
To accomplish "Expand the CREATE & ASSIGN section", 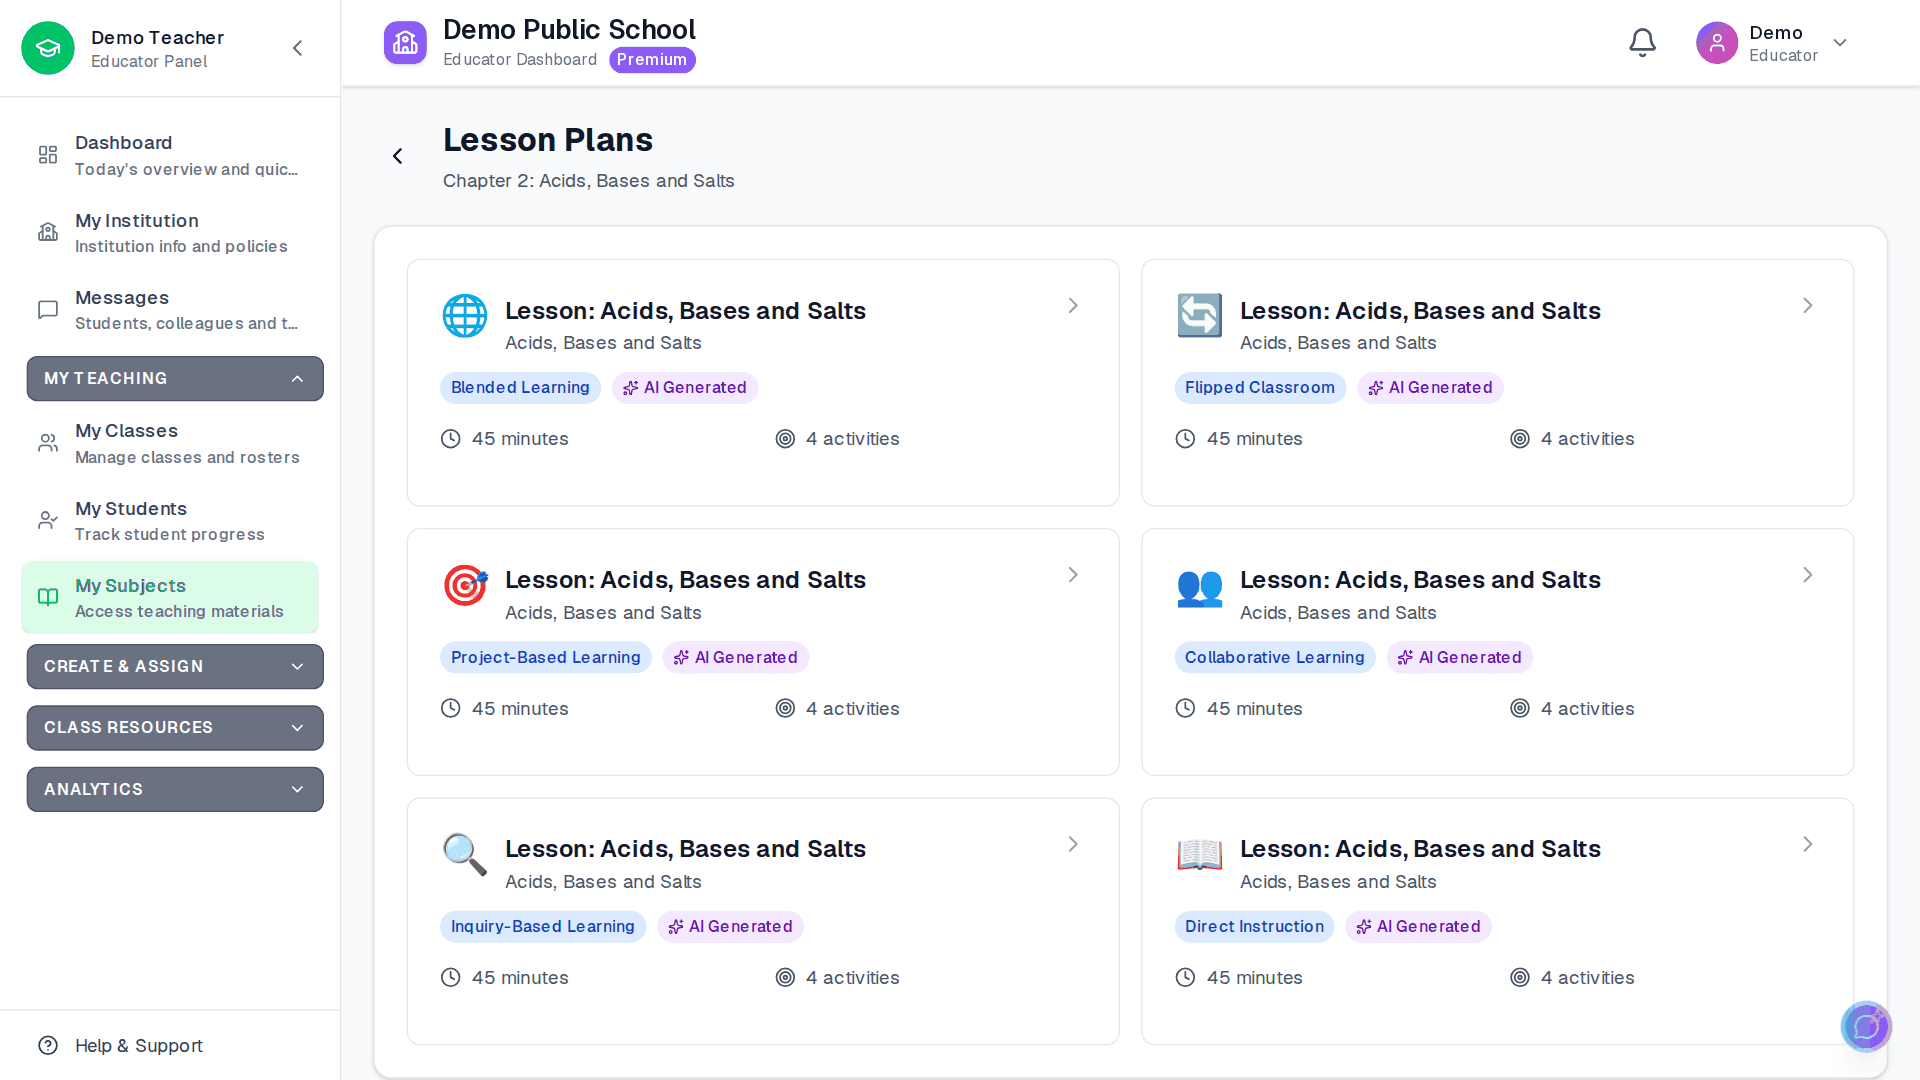I will (175, 667).
